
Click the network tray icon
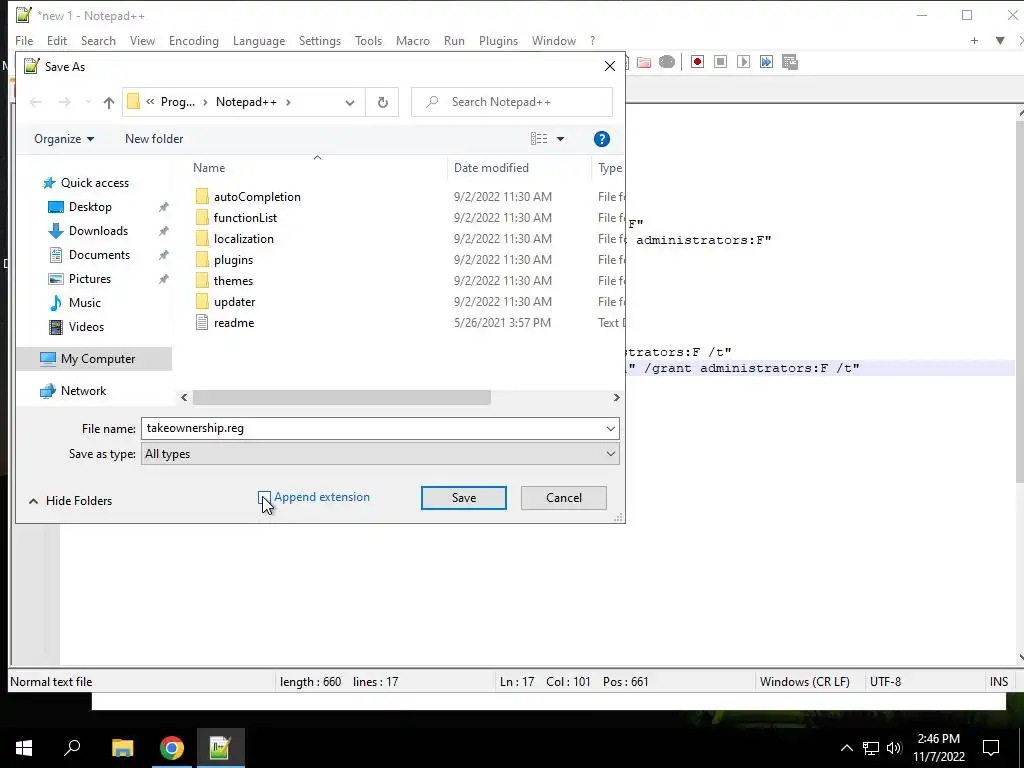pyautogui.click(x=871, y=748)
